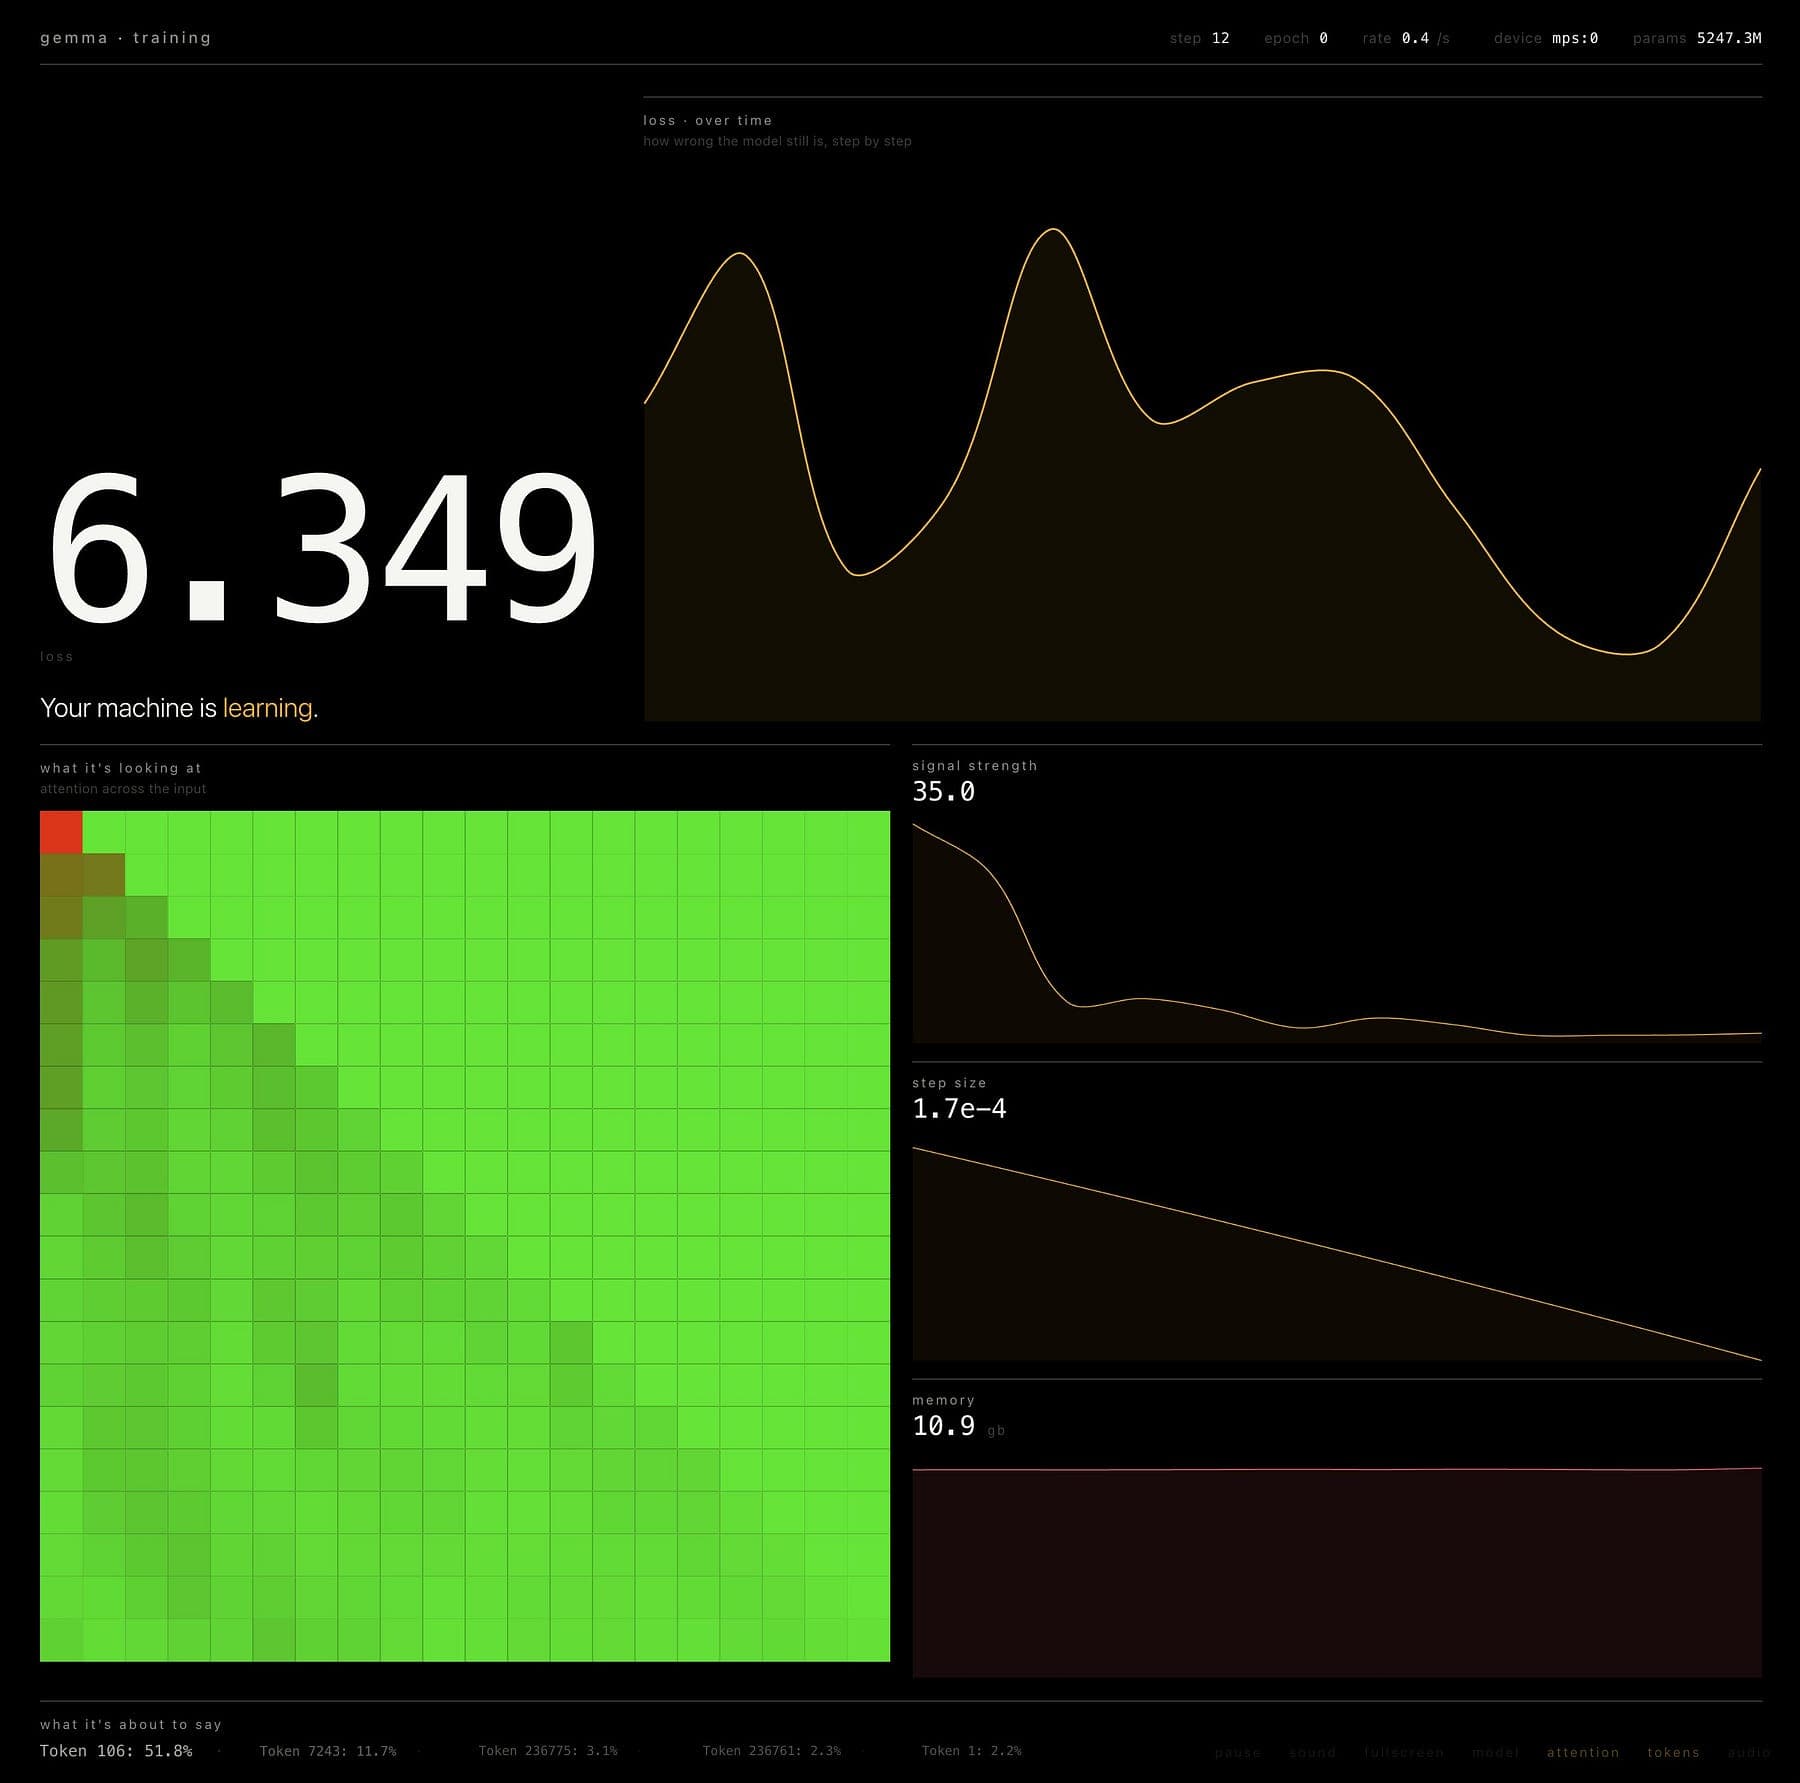This screenshot has height=1783, width=1800.
Task: Enter fullscreen mode from the bottom bar
Action: [x=1403, y=1752]
